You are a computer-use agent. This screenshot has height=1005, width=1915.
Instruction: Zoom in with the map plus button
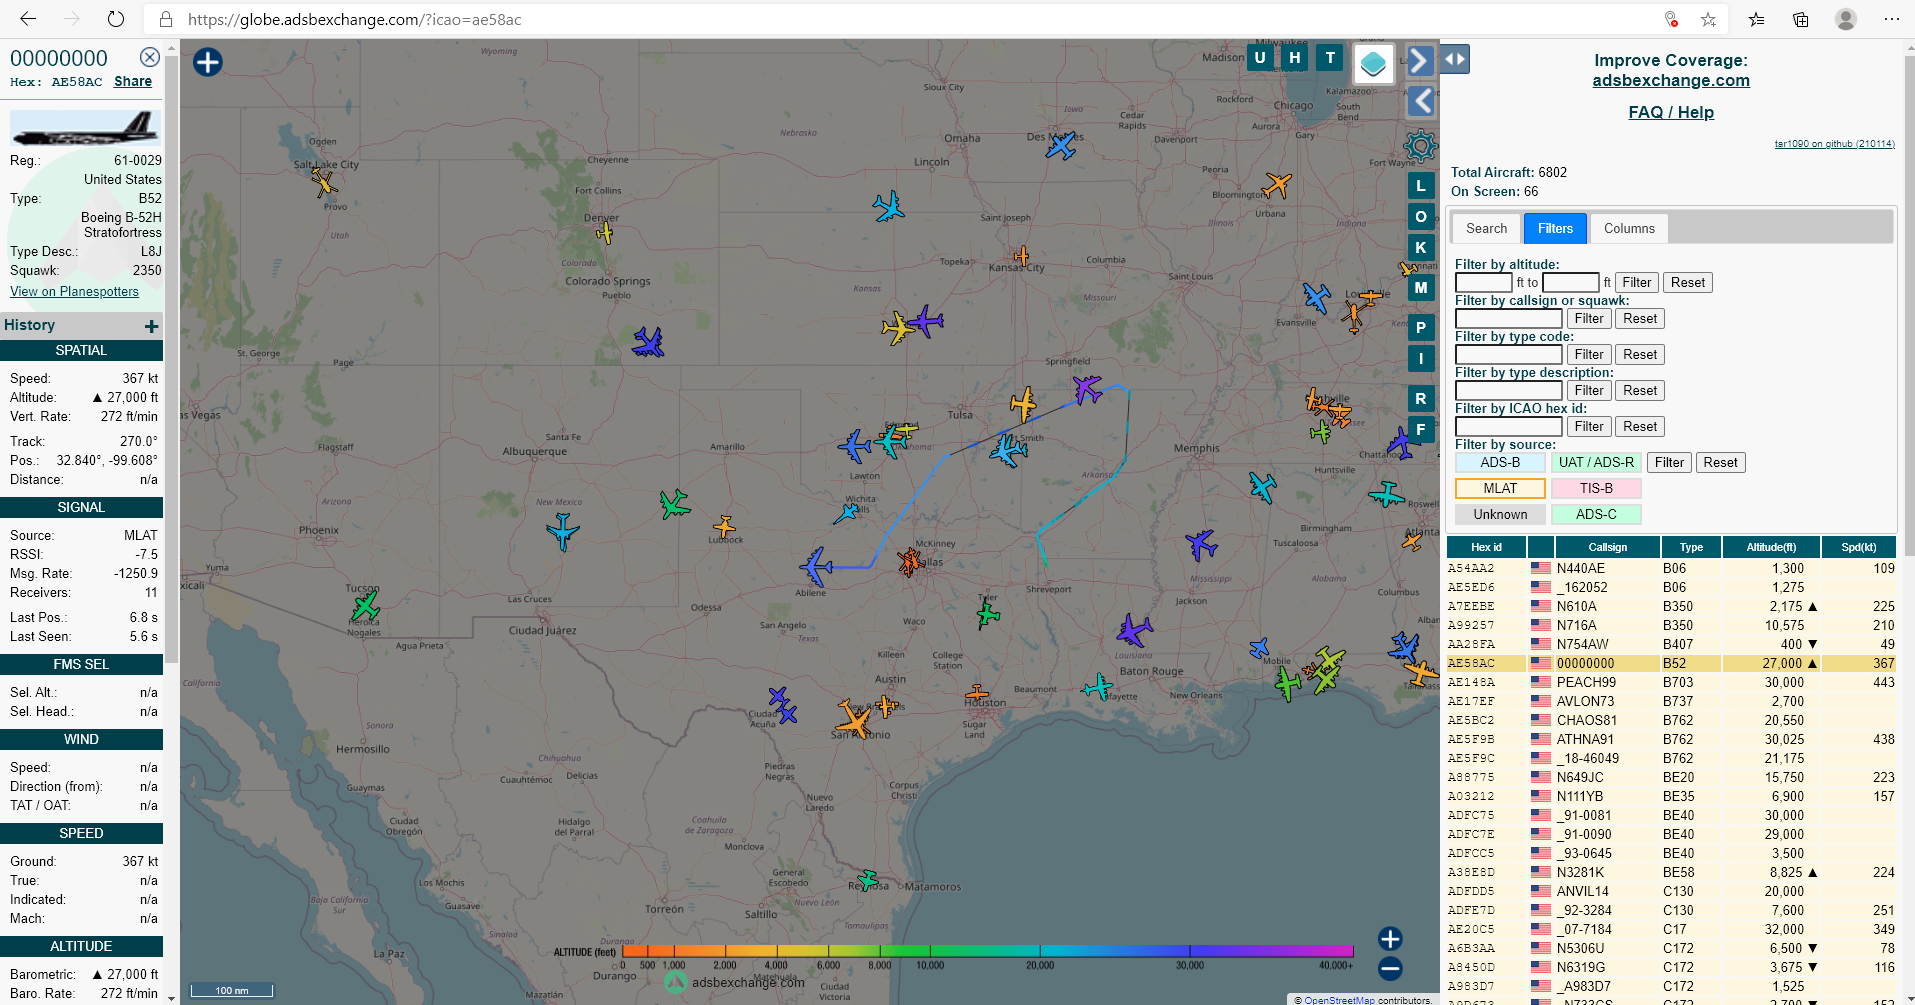[1390, 938]
